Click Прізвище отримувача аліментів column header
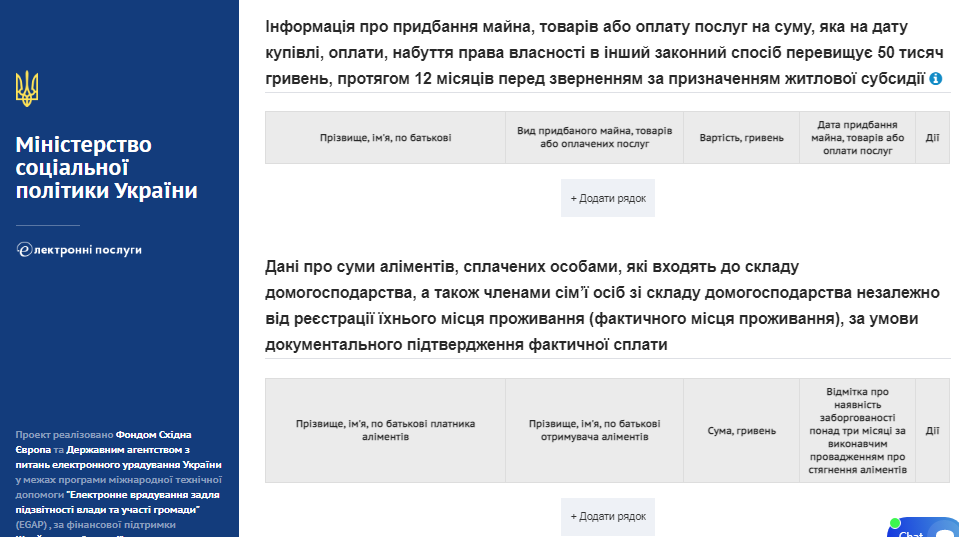Viewport: 959px width, 537px height. point(594,431)
